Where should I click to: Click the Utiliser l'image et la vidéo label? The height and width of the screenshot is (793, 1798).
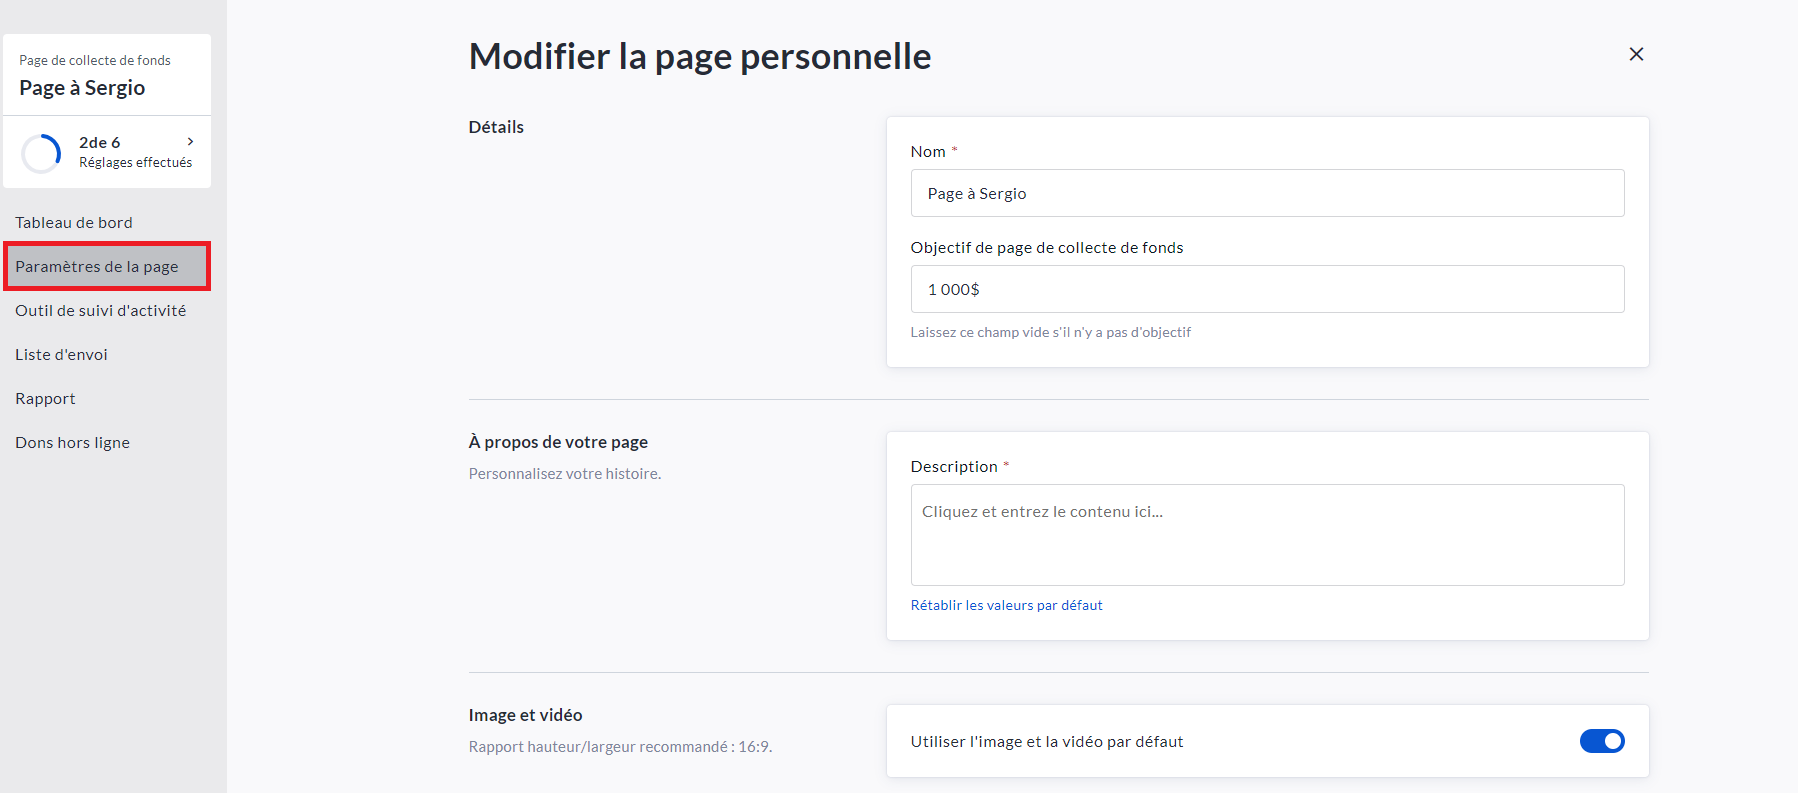coord(1046,742)
